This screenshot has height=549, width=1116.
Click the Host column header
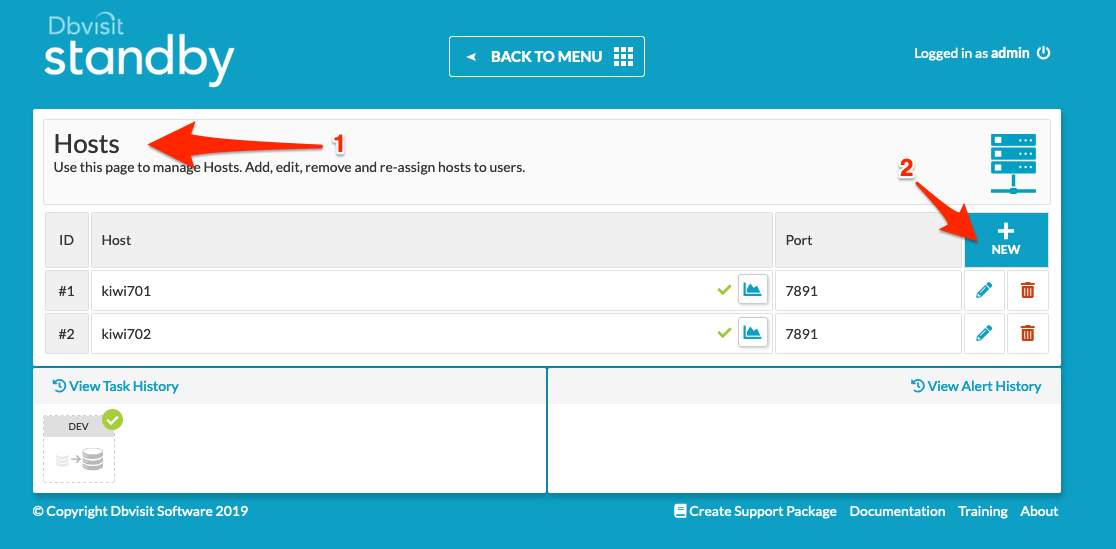(432, 240)
